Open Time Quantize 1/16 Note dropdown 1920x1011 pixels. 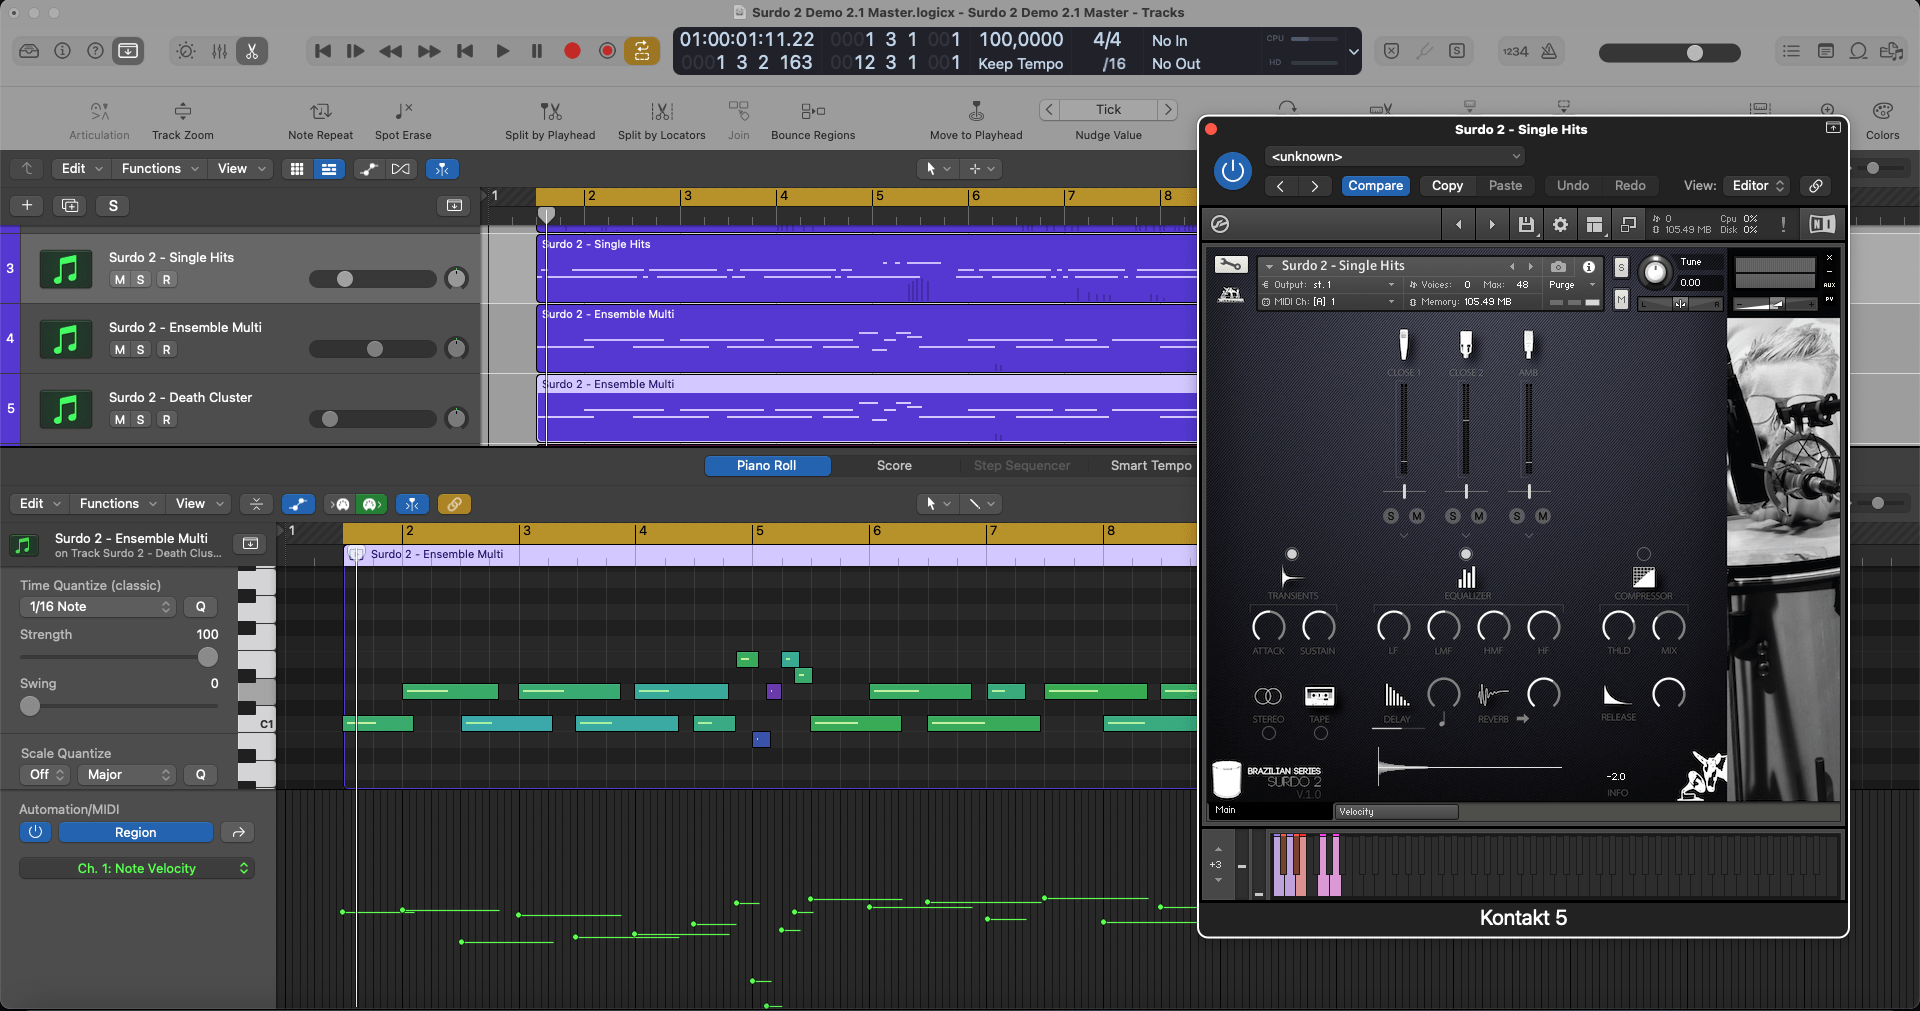(x=98, y=607)
